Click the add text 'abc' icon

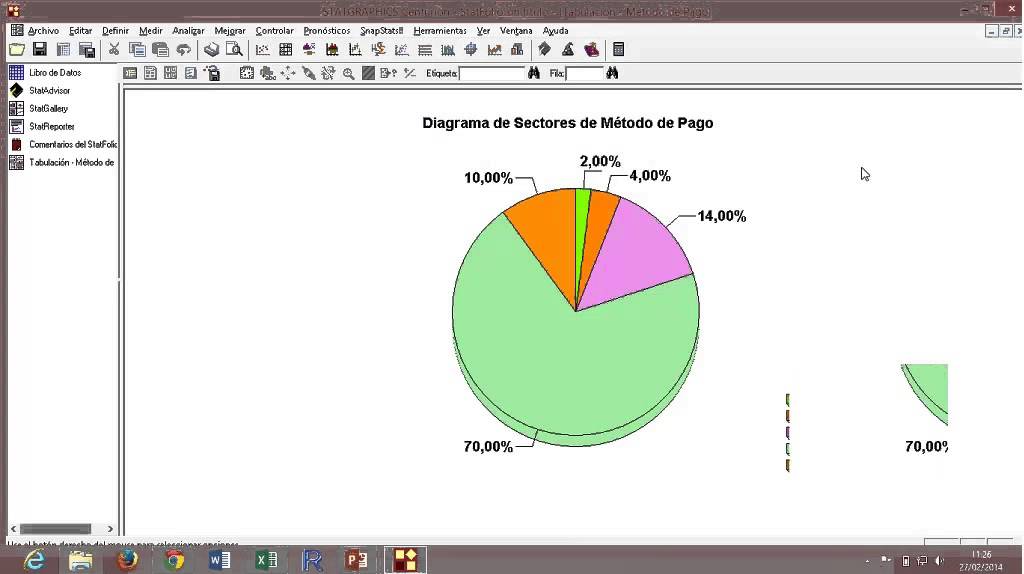(267, 73)
